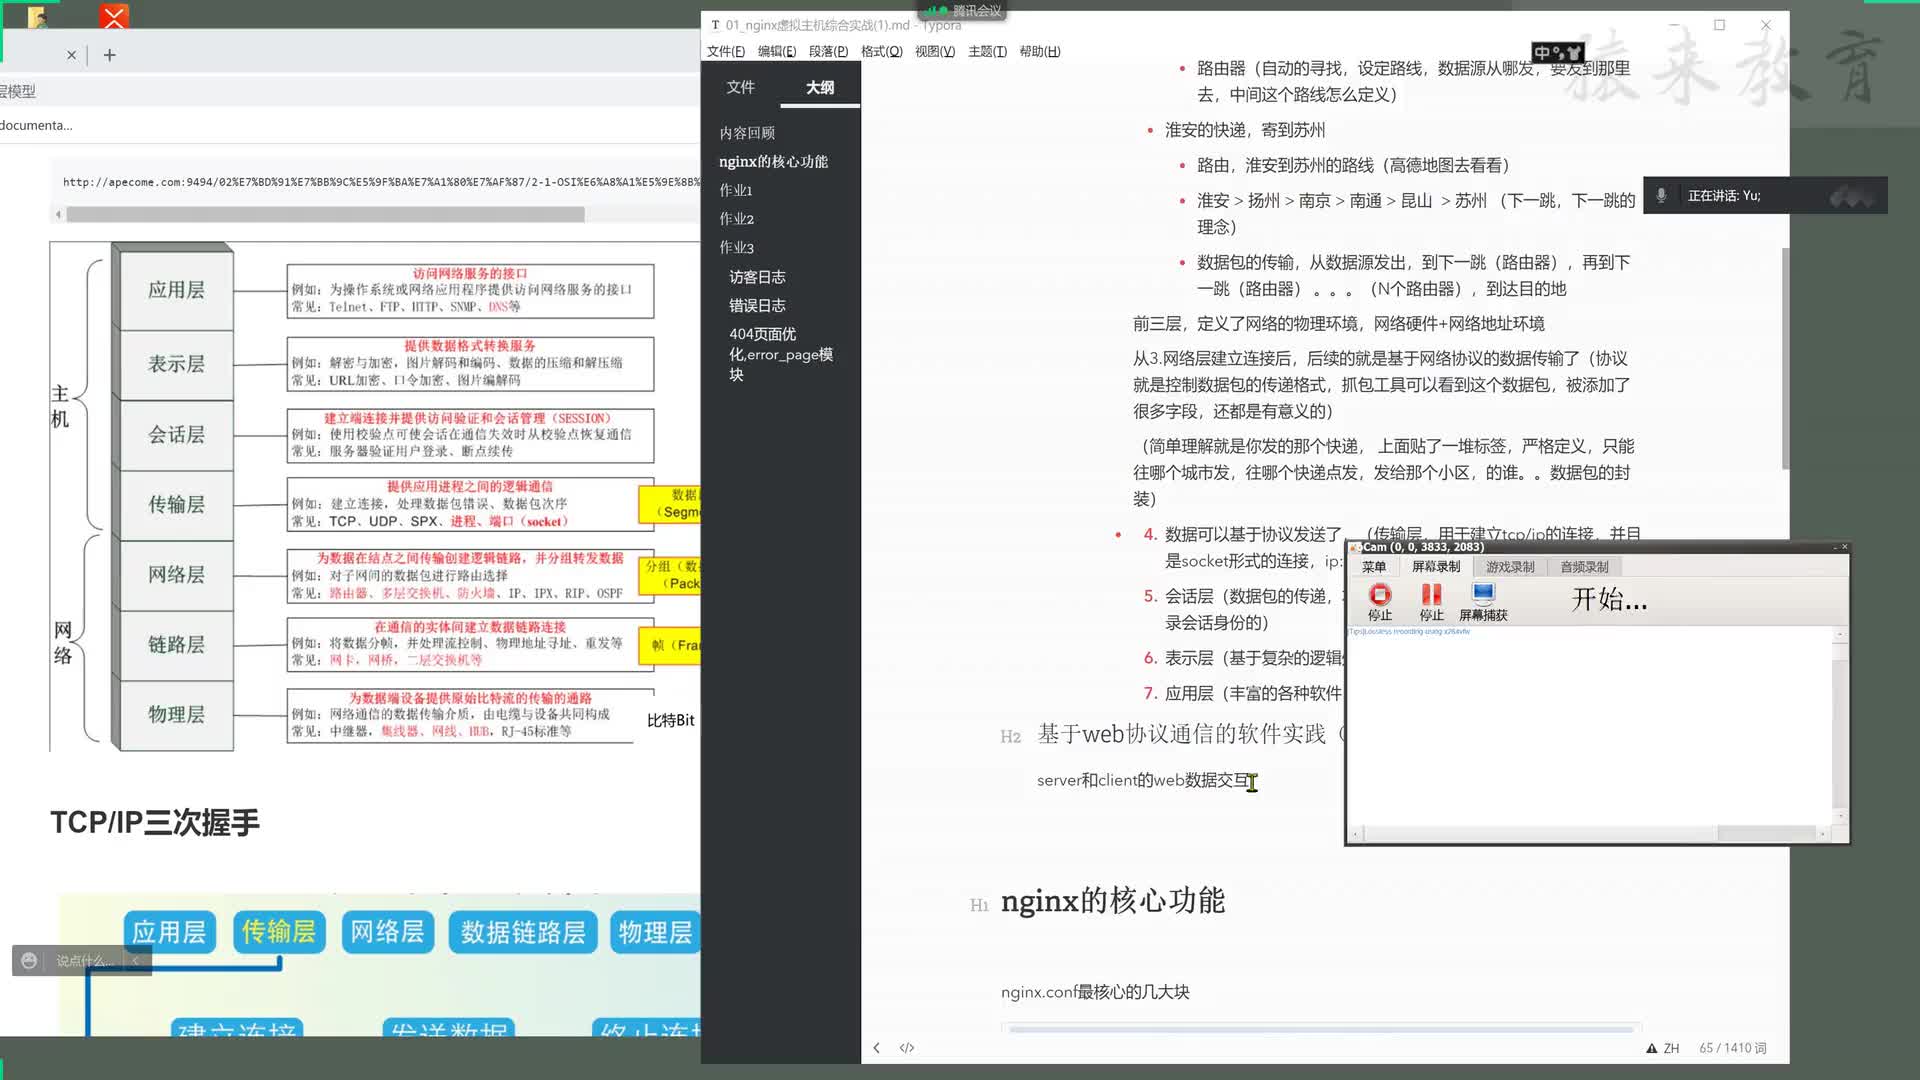Screen dimensions: 1920x1080
Task: Open a new browser tab with plus
Action: coord(110,55)
